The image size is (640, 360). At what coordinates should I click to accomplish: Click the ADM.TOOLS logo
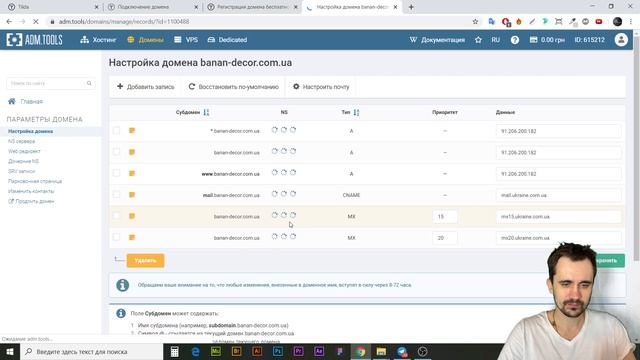coord(34,40)
